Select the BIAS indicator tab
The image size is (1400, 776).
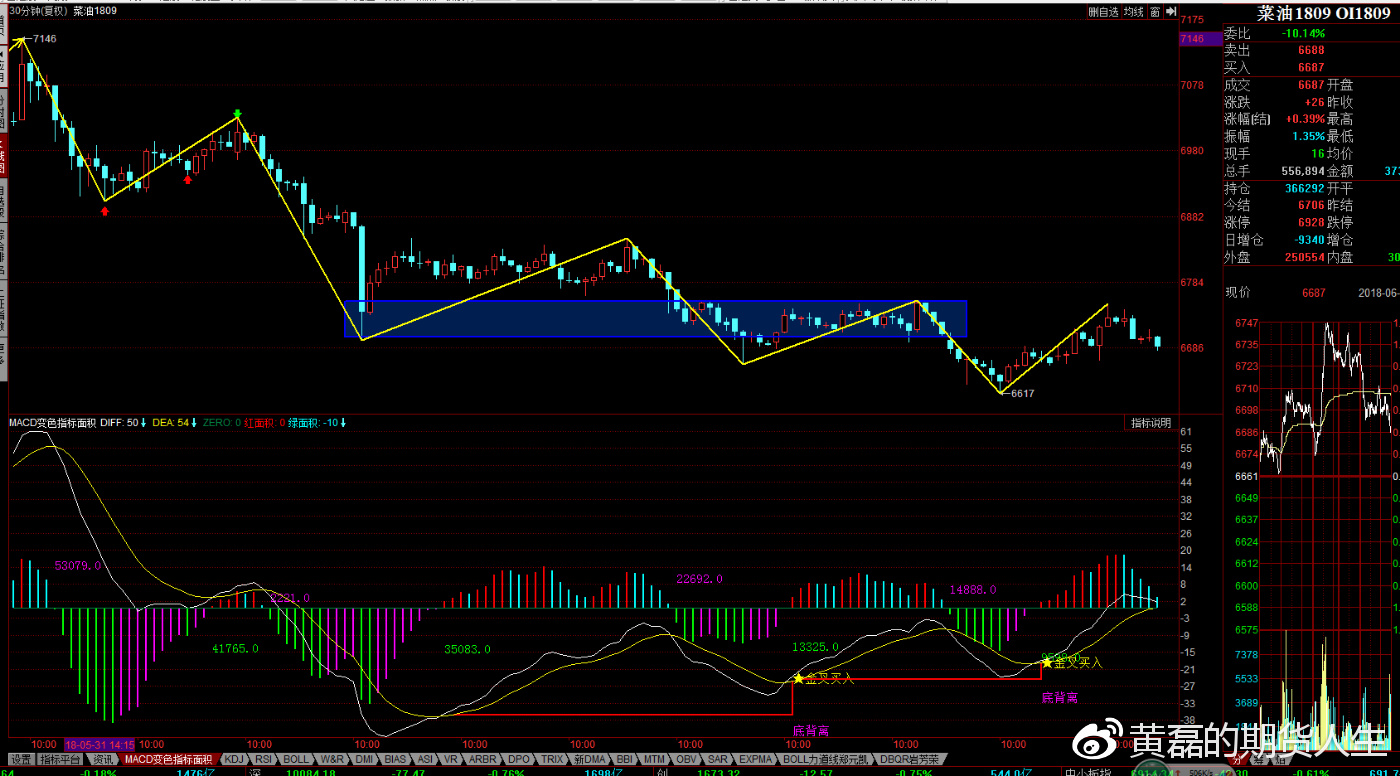pos(396,759)
